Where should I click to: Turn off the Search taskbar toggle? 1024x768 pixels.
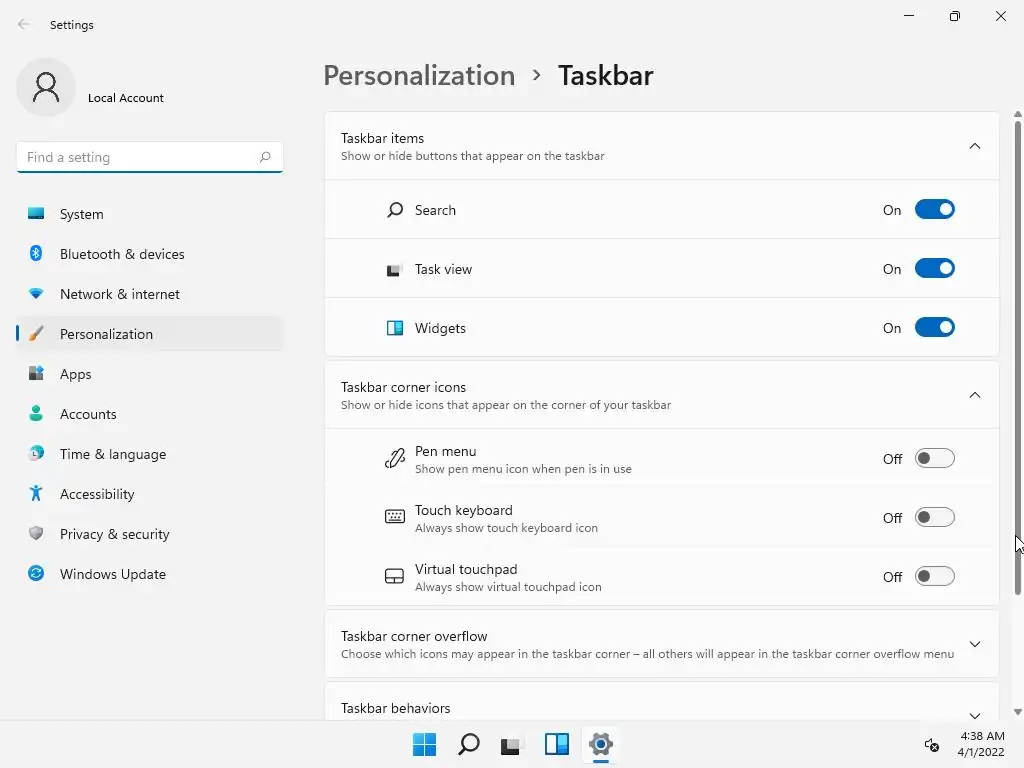tap(935, 210)
